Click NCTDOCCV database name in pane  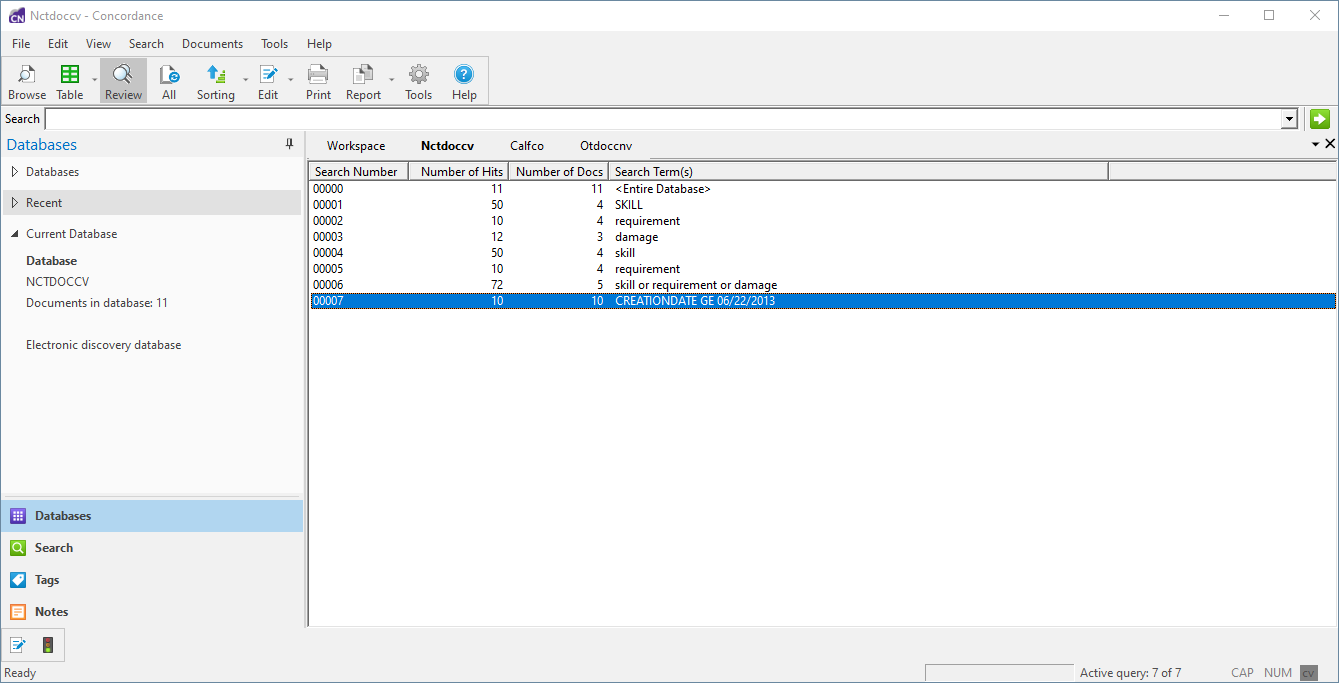[57, 282]
